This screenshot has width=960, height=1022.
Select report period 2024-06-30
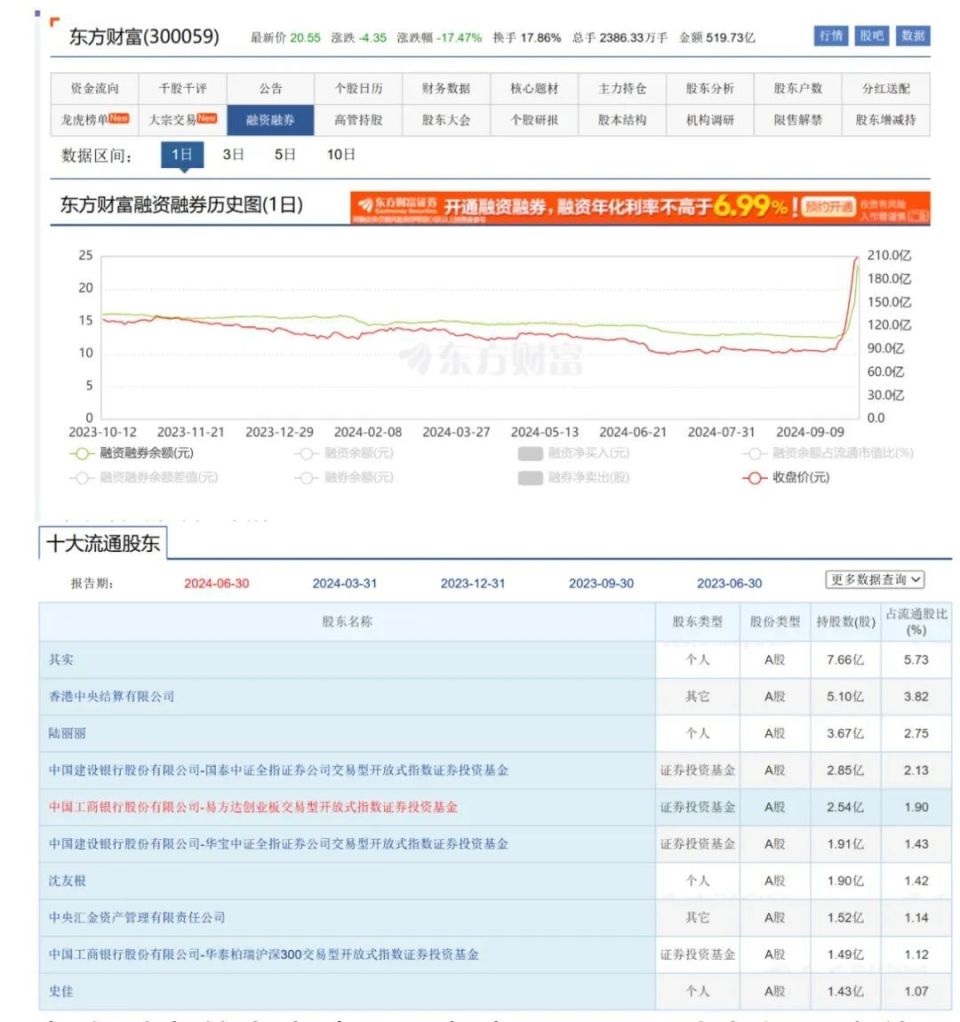pos(216,583)
